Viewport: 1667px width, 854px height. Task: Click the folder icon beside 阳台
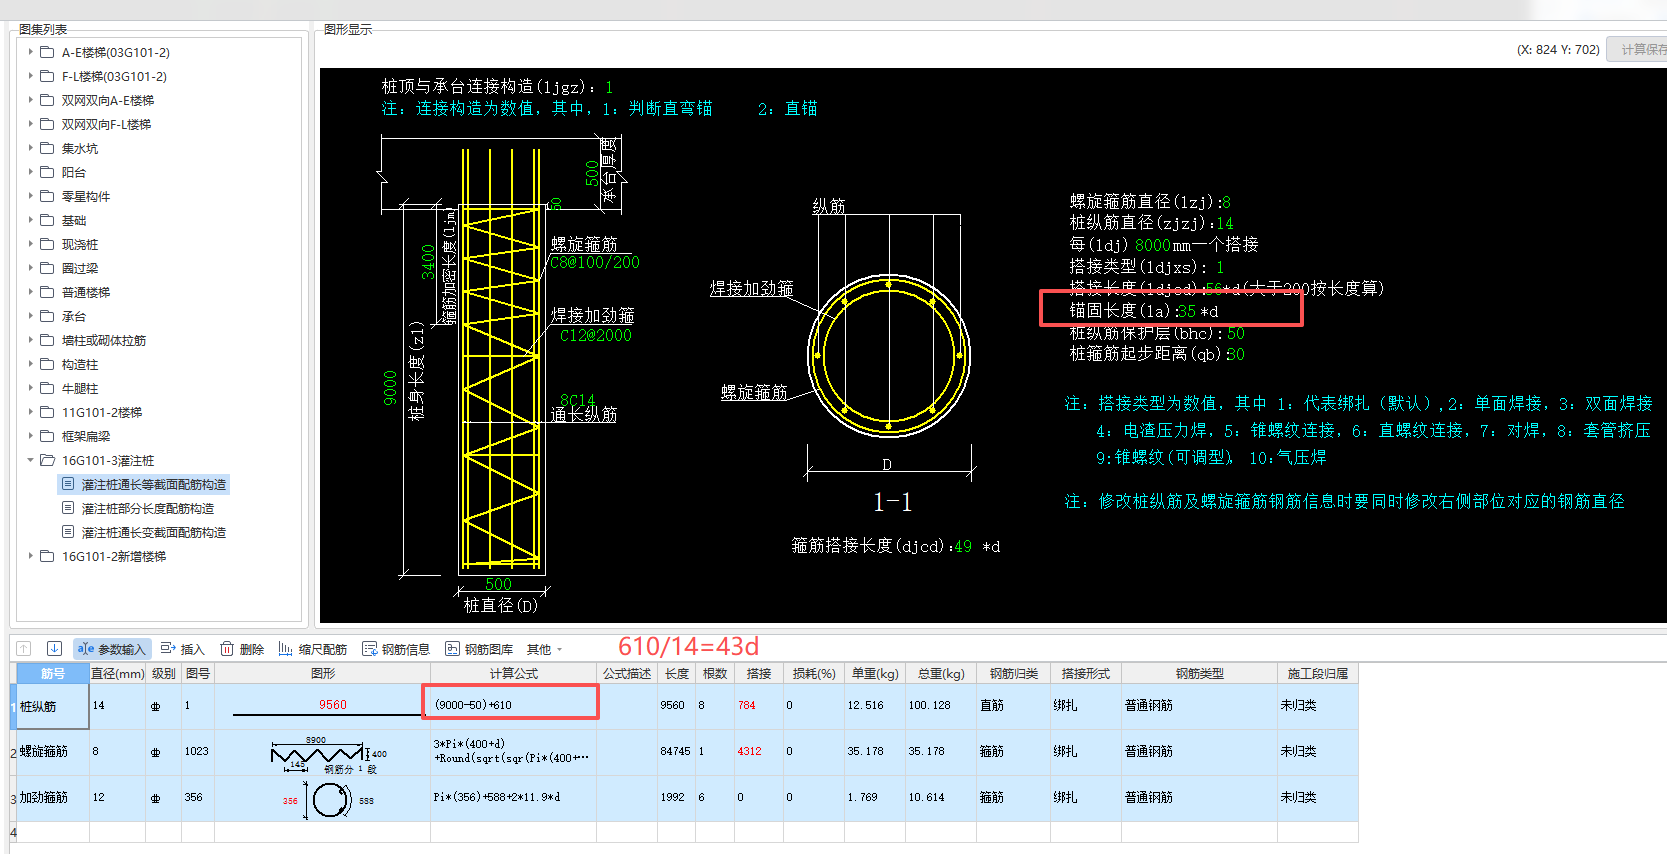click(47, 172)
